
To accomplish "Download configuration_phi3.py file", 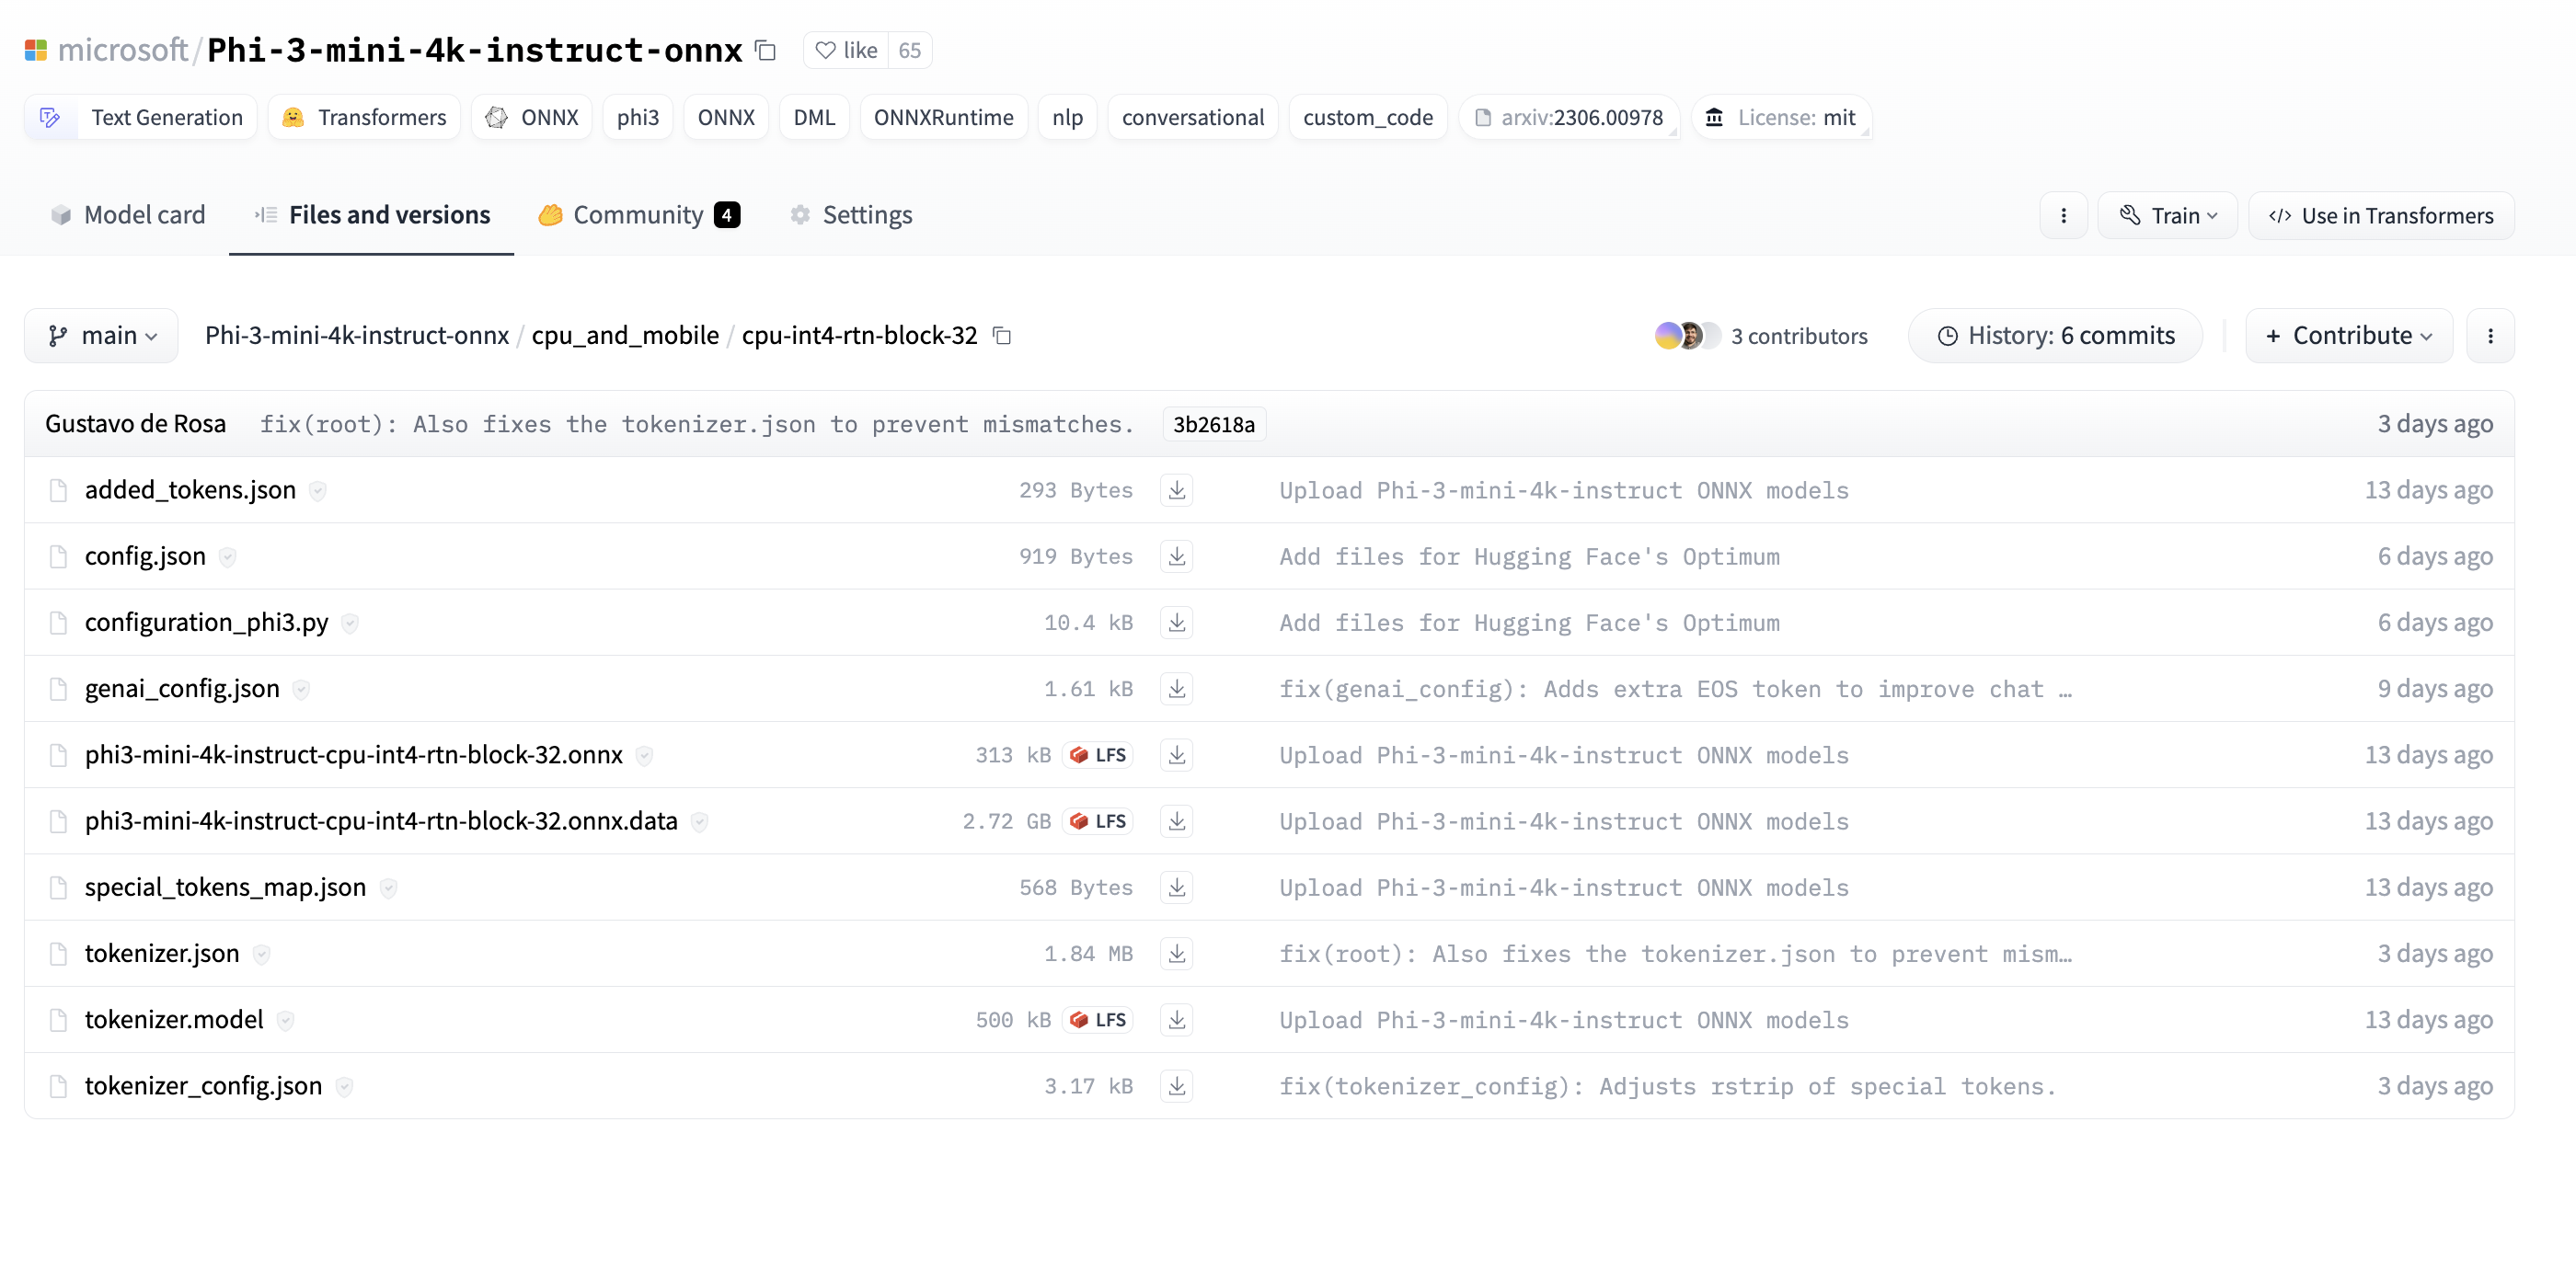I will [x=1177, y=622].
